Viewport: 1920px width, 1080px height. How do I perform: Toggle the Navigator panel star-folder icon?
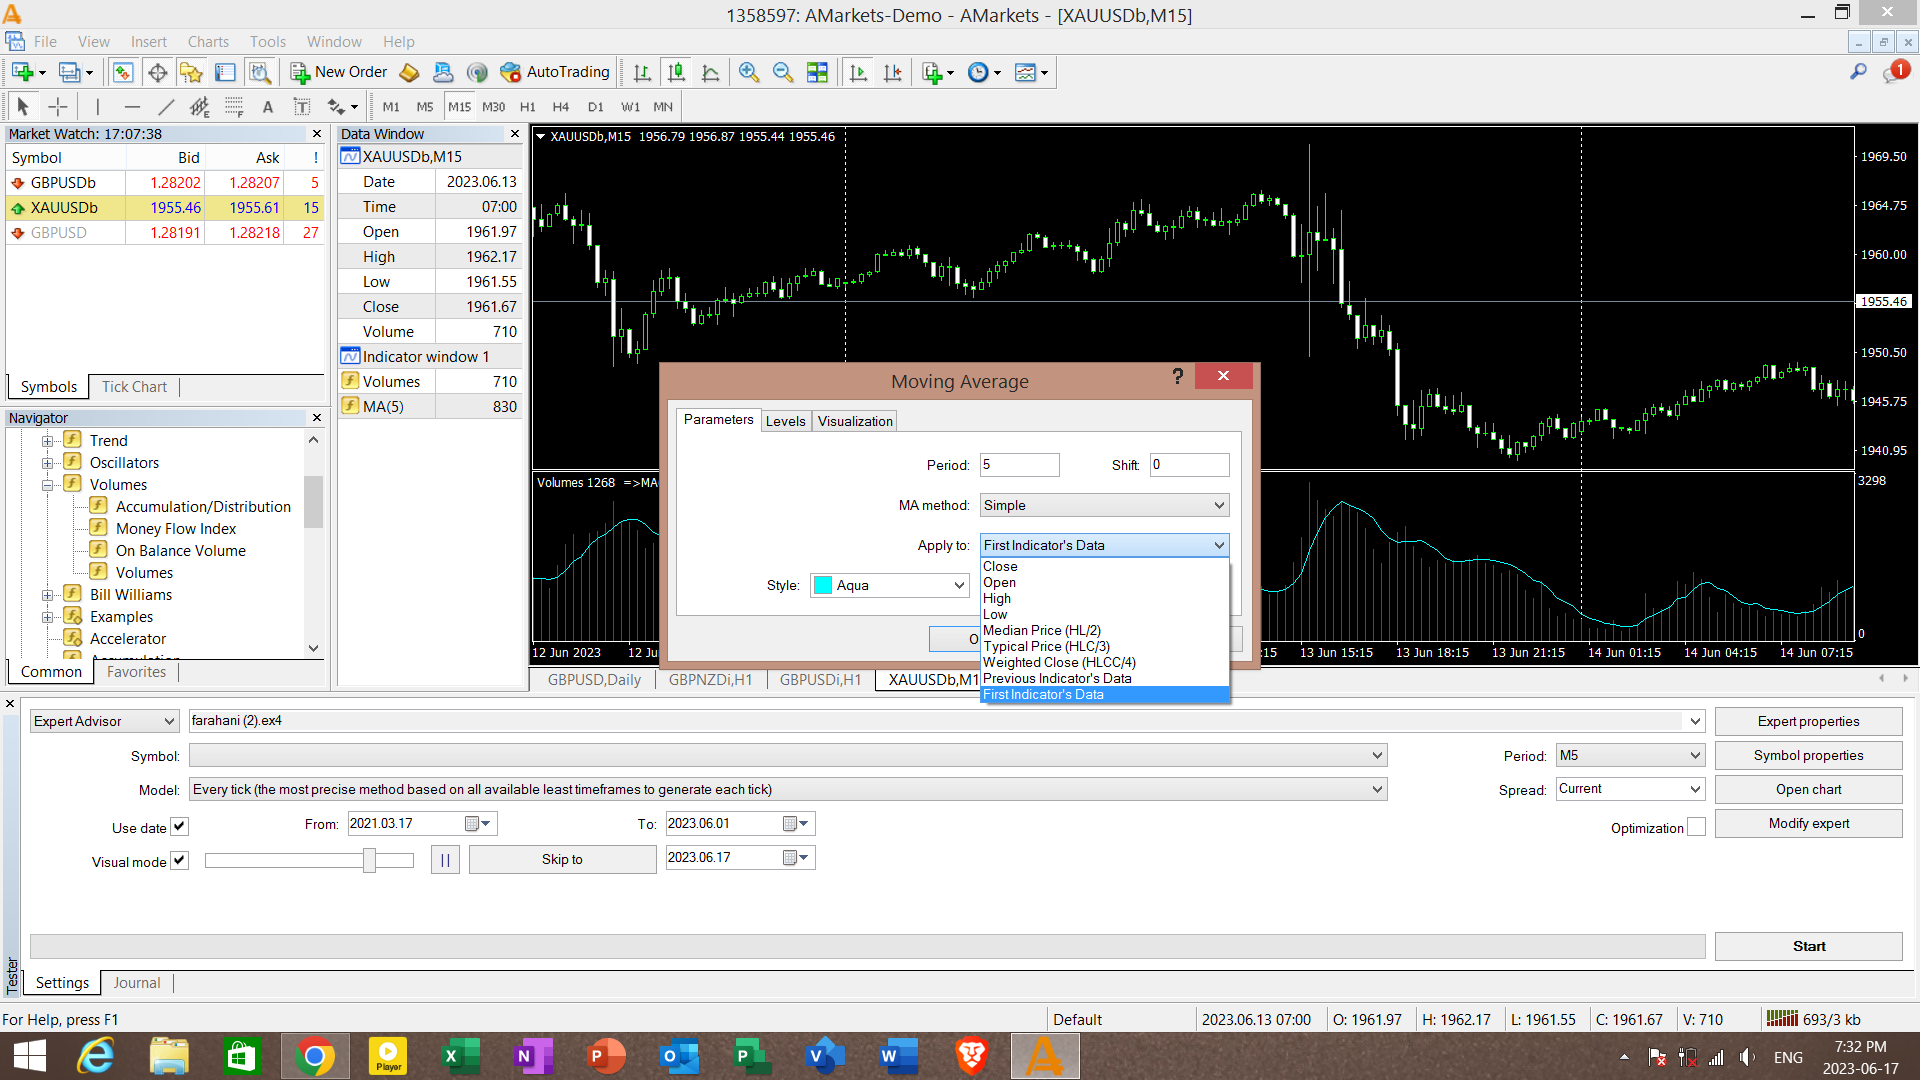click(191, 72)
